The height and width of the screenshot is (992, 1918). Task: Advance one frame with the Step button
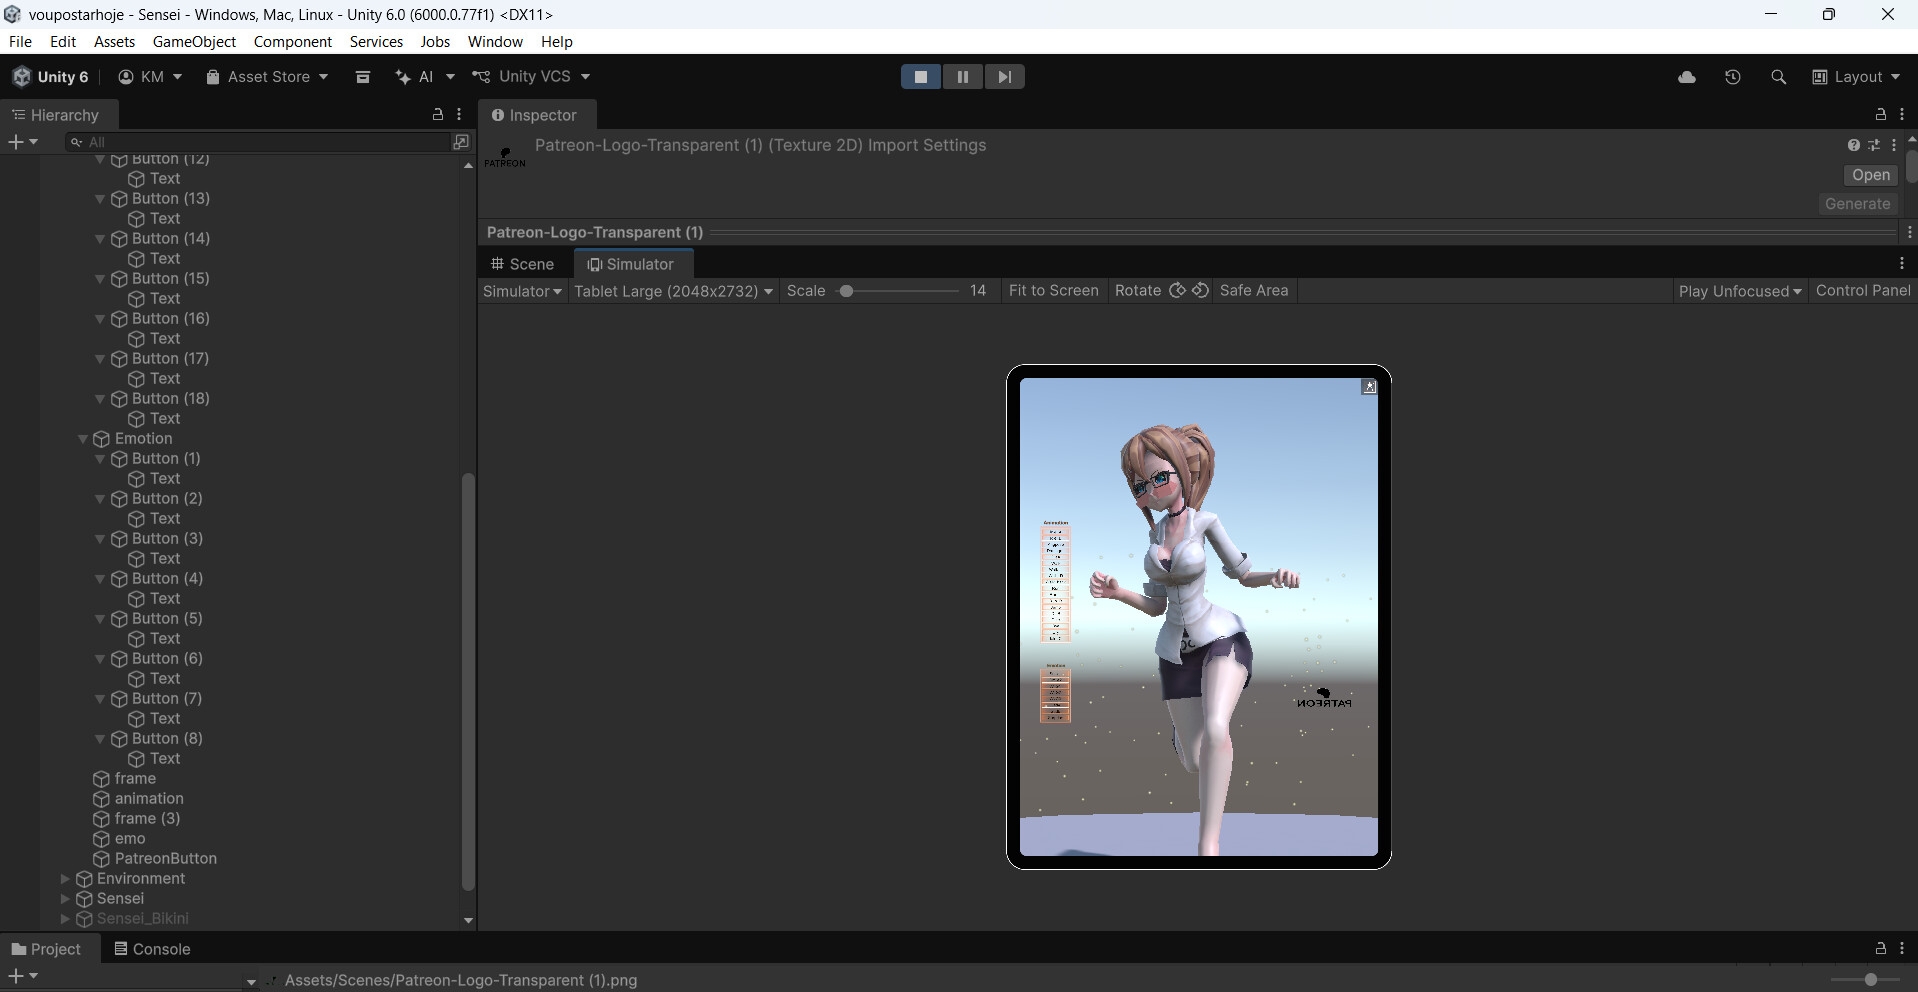(1004, 77)
